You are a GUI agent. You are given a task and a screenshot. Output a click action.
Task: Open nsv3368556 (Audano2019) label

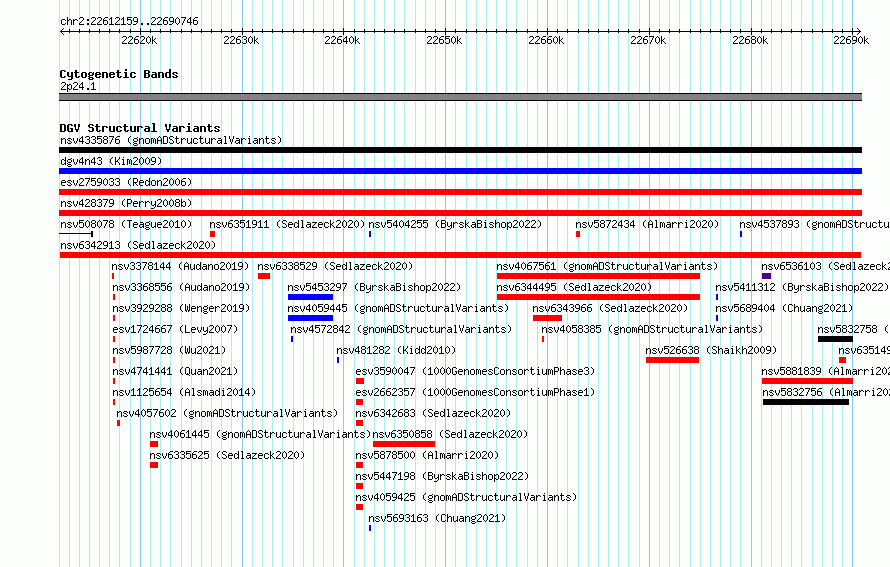(181, 287)
